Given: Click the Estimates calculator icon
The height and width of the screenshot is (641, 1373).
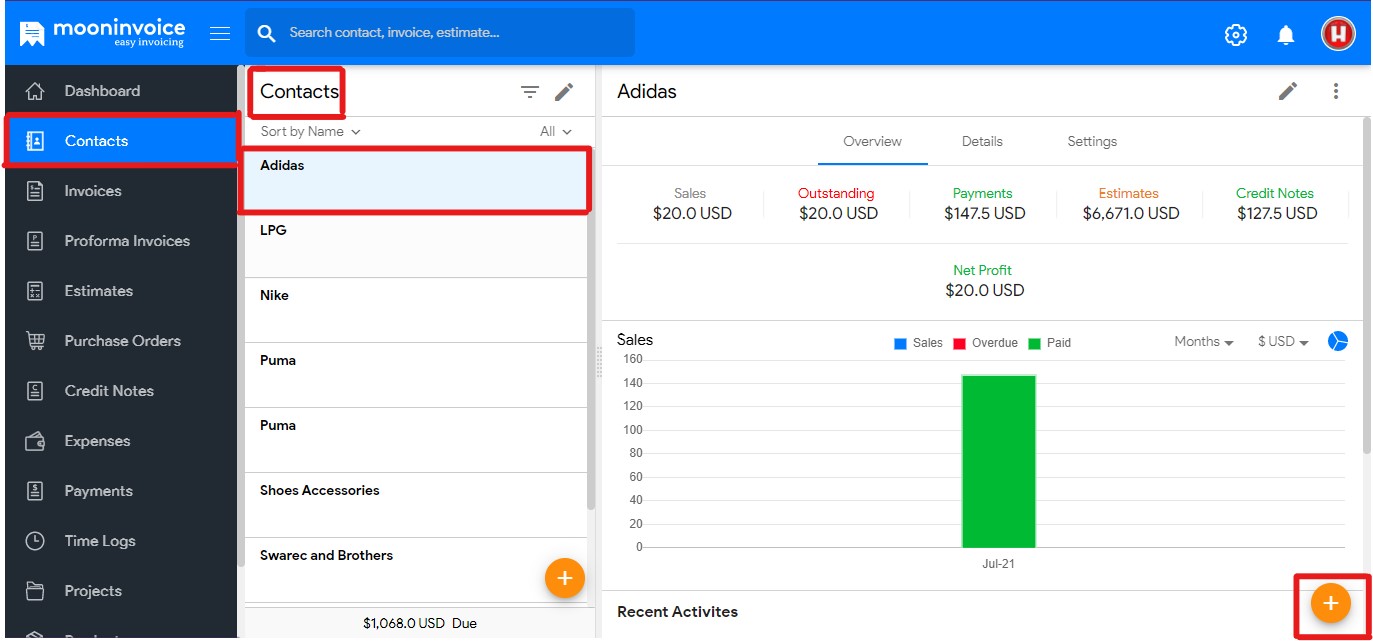Looking at the screenshot, I should pos(35,291).
